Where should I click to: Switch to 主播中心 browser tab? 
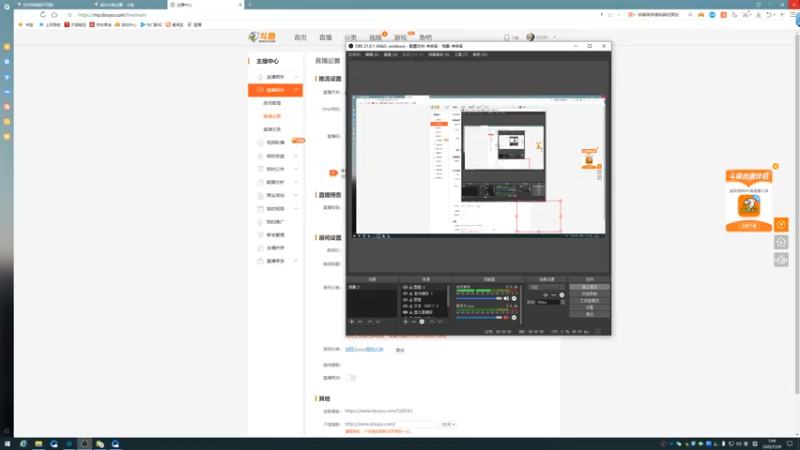tap(205, 5)
